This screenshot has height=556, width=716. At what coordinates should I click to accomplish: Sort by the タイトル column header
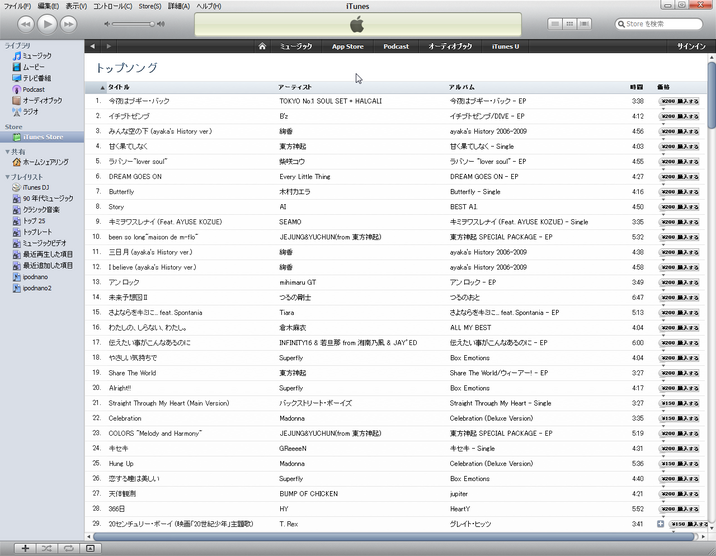118,87
